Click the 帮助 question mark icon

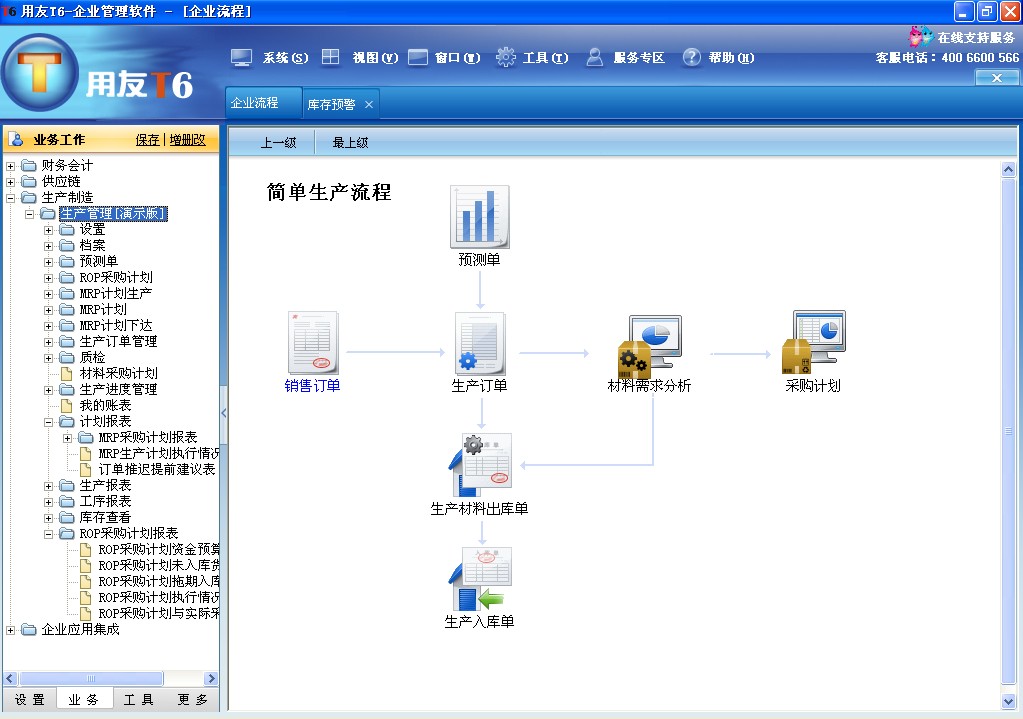coord(692,57)
